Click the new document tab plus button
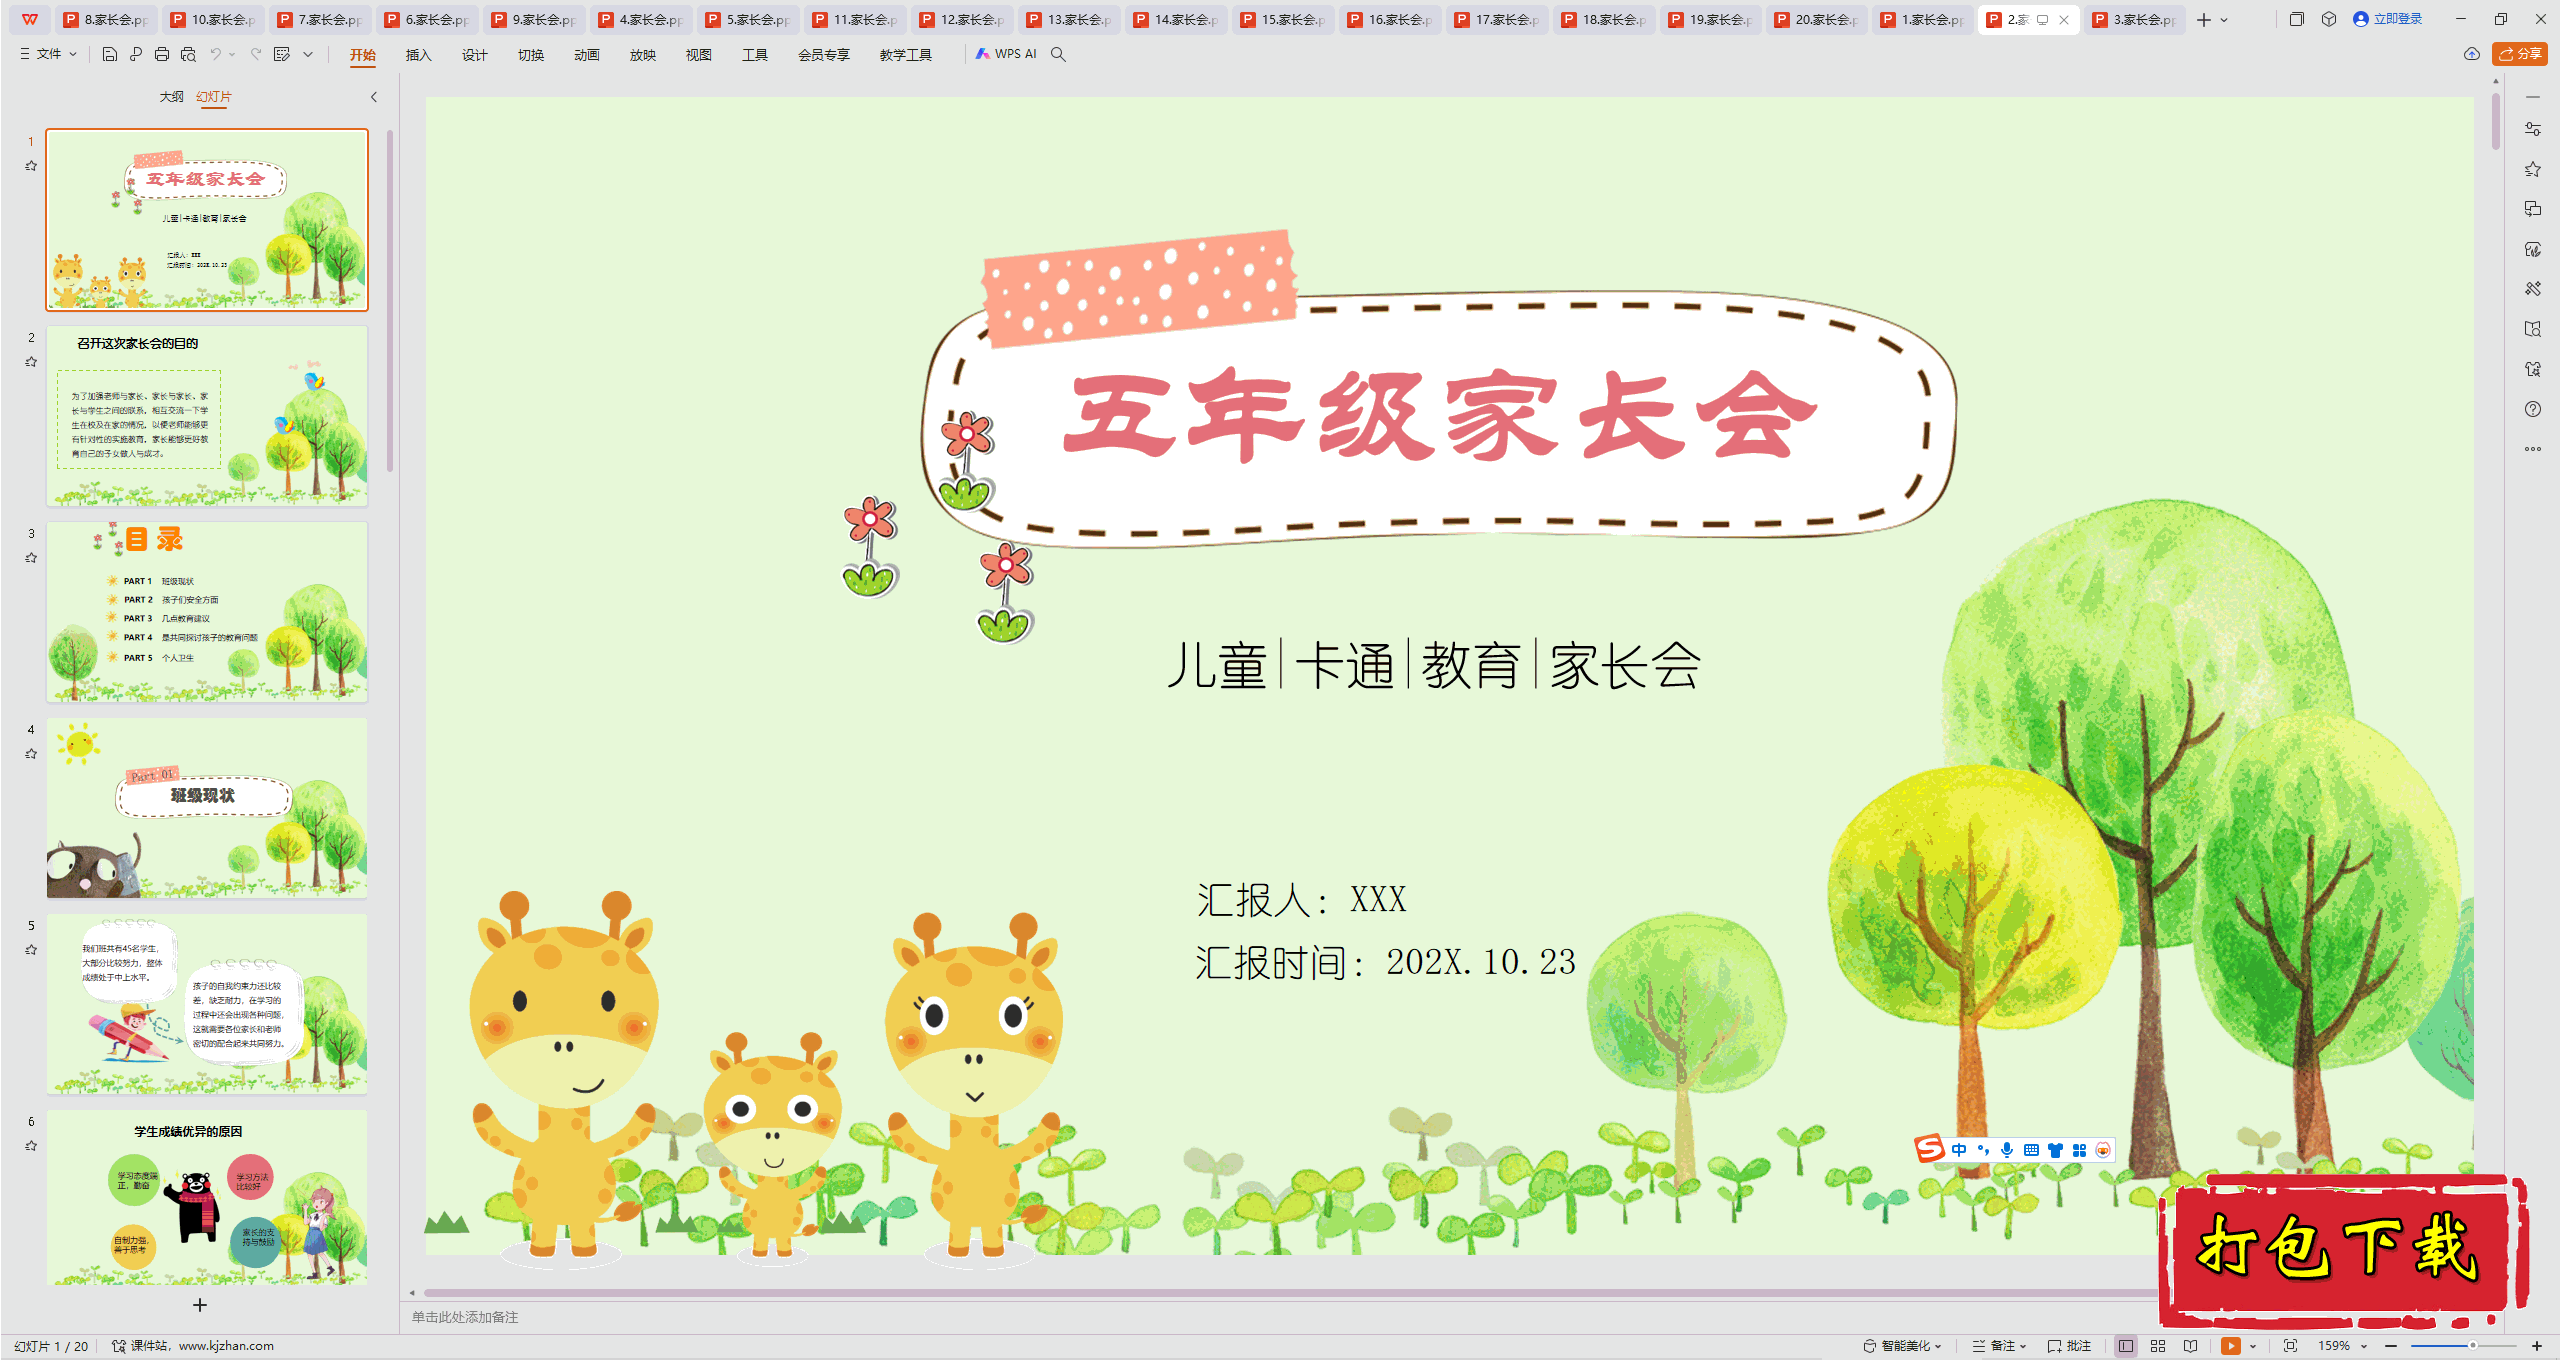This screenshot has height=1360, width=2560. pyautogui.click(x=2204, y=19)
